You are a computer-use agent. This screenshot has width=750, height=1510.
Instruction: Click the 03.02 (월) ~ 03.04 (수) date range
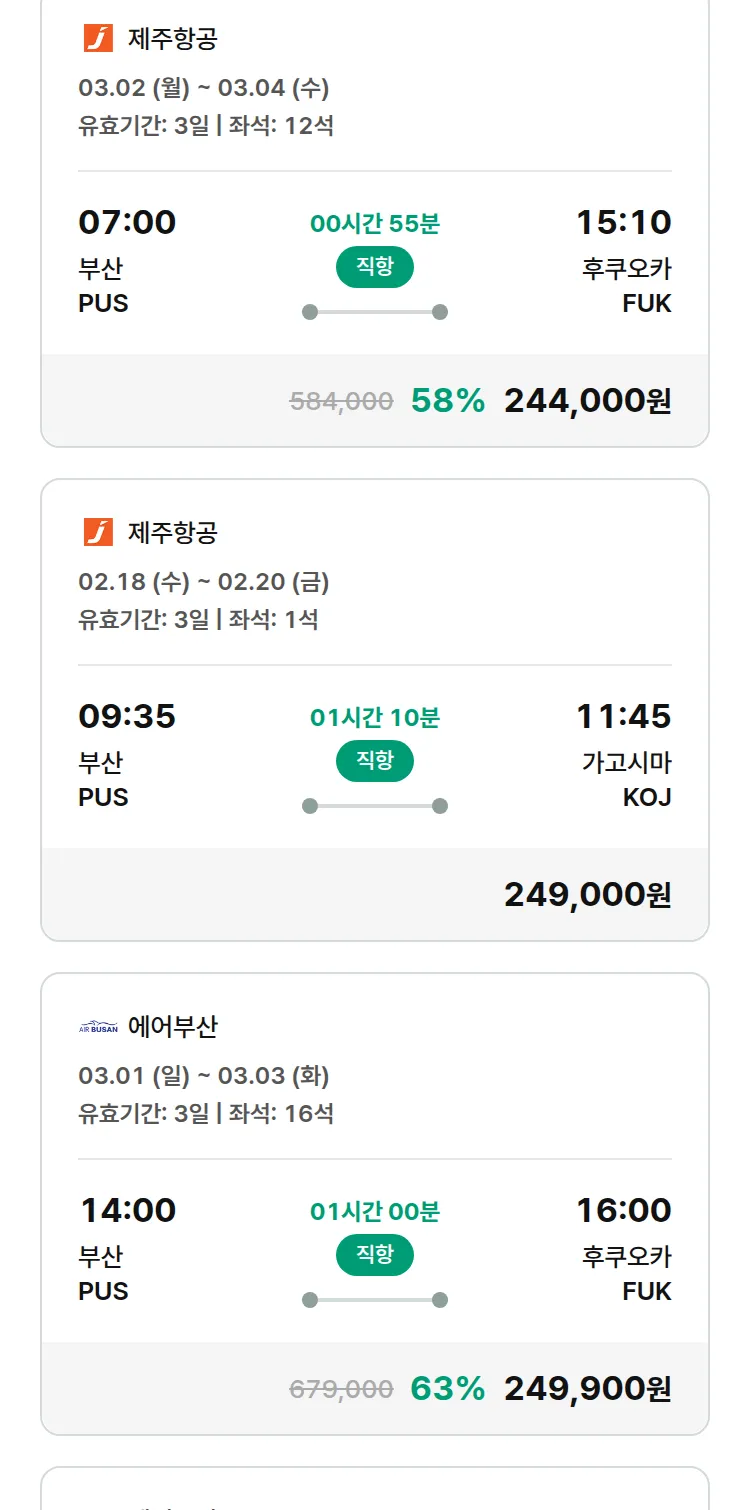(x=204, y=88)
